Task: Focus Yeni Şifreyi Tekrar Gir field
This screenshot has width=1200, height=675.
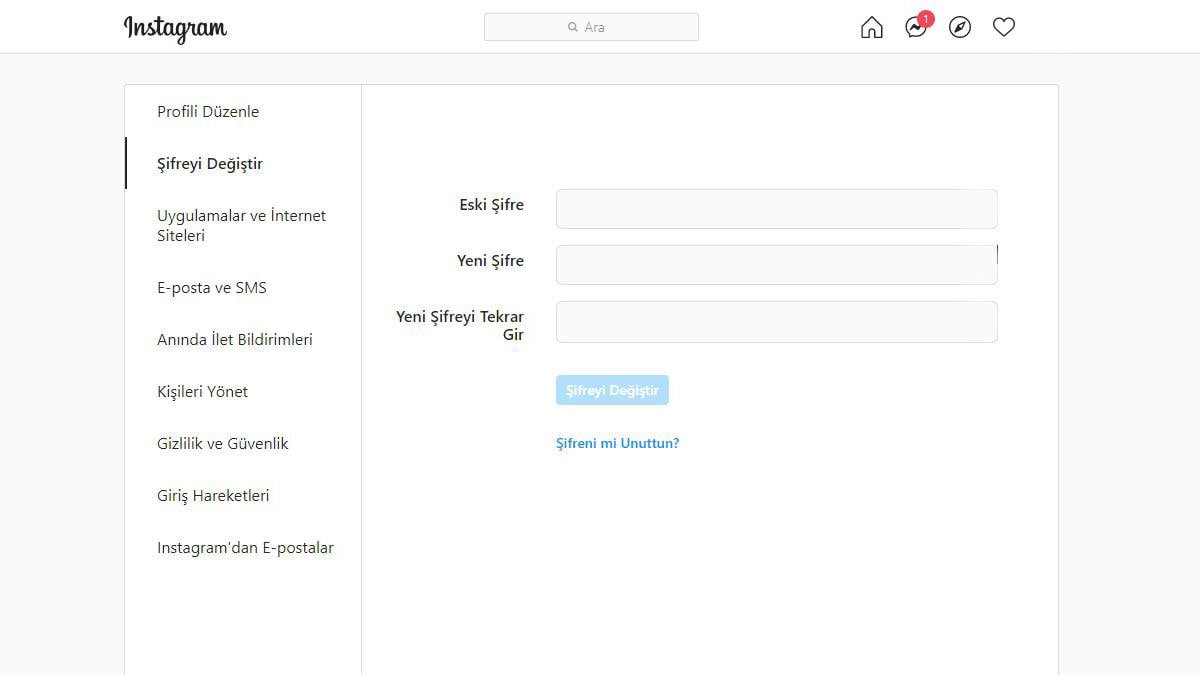Action: (776, 322)
